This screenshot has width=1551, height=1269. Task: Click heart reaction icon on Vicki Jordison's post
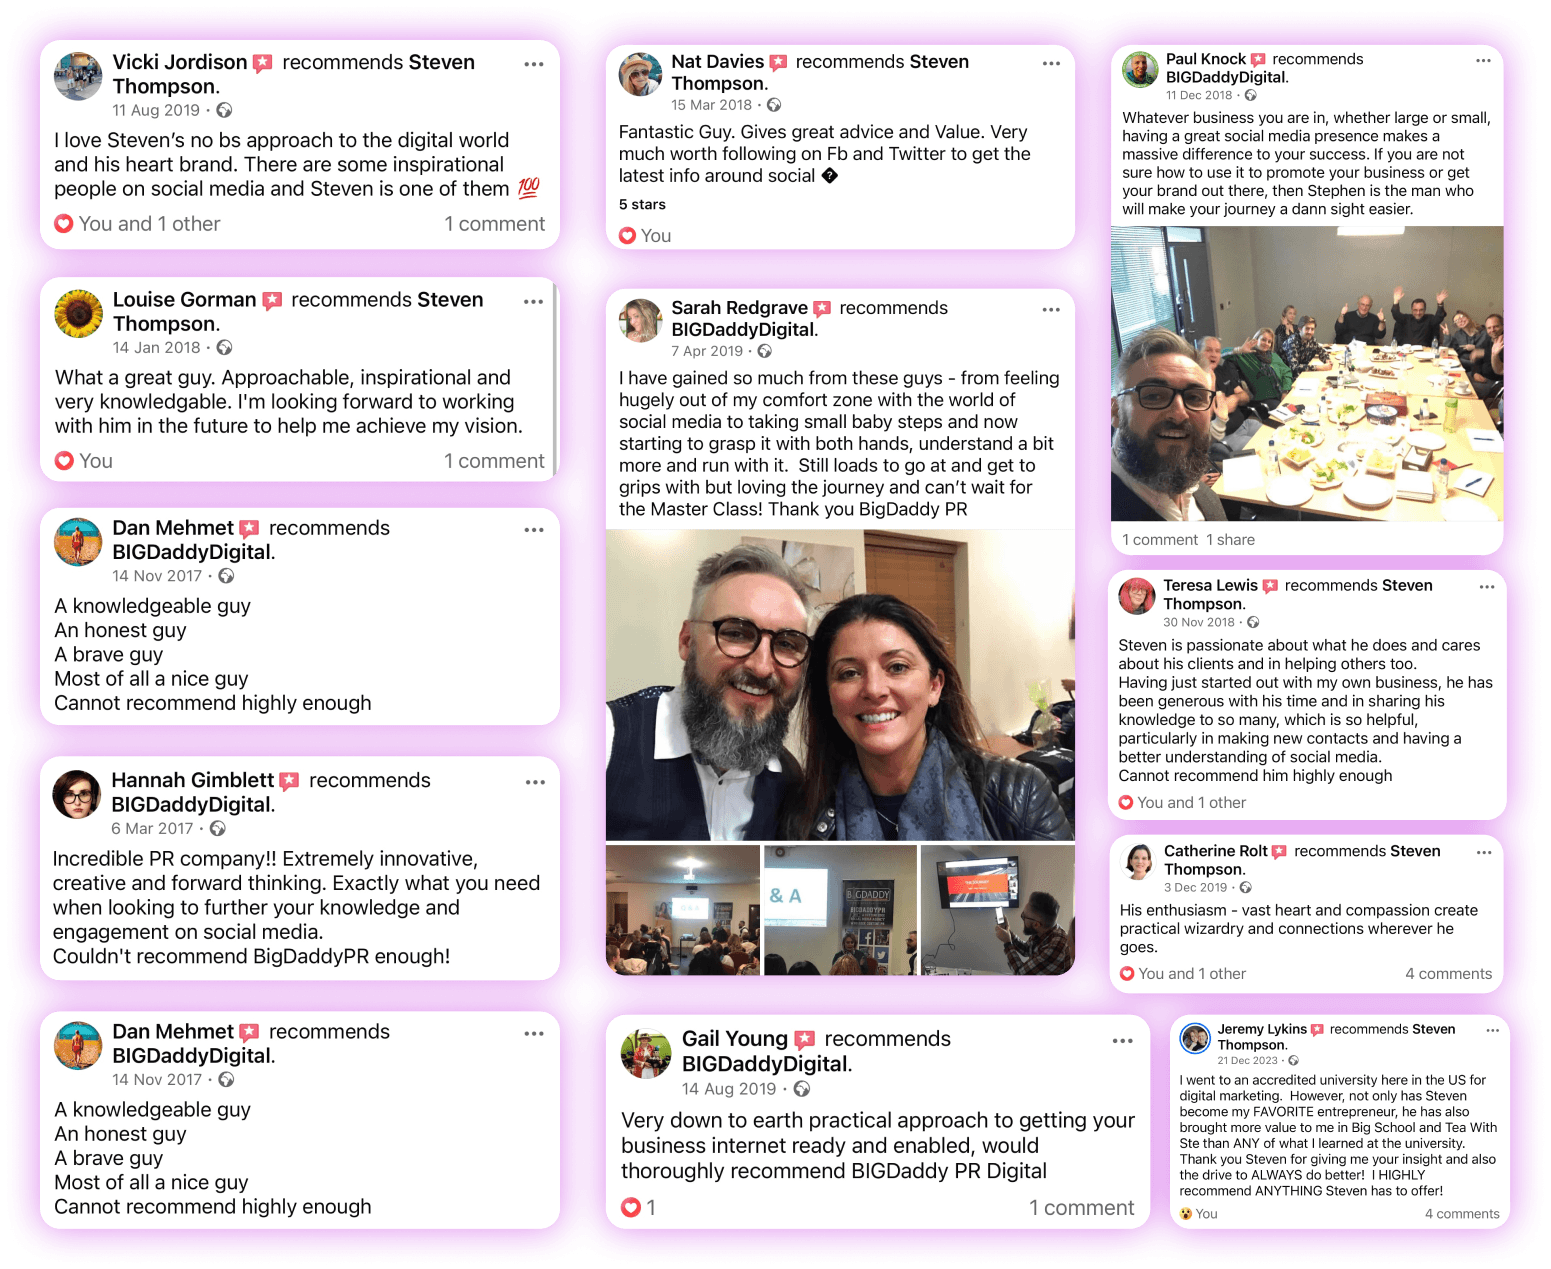64,224
